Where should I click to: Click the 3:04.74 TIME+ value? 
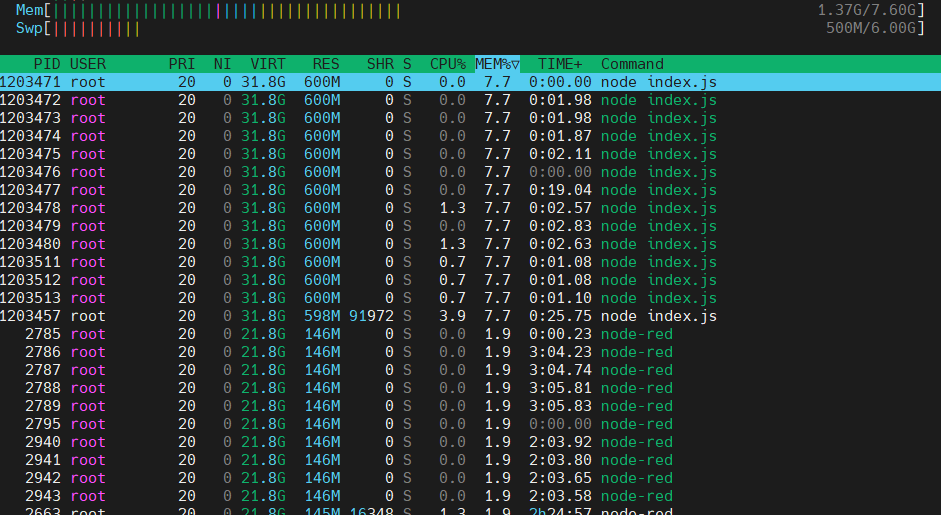tap(560, 370)
